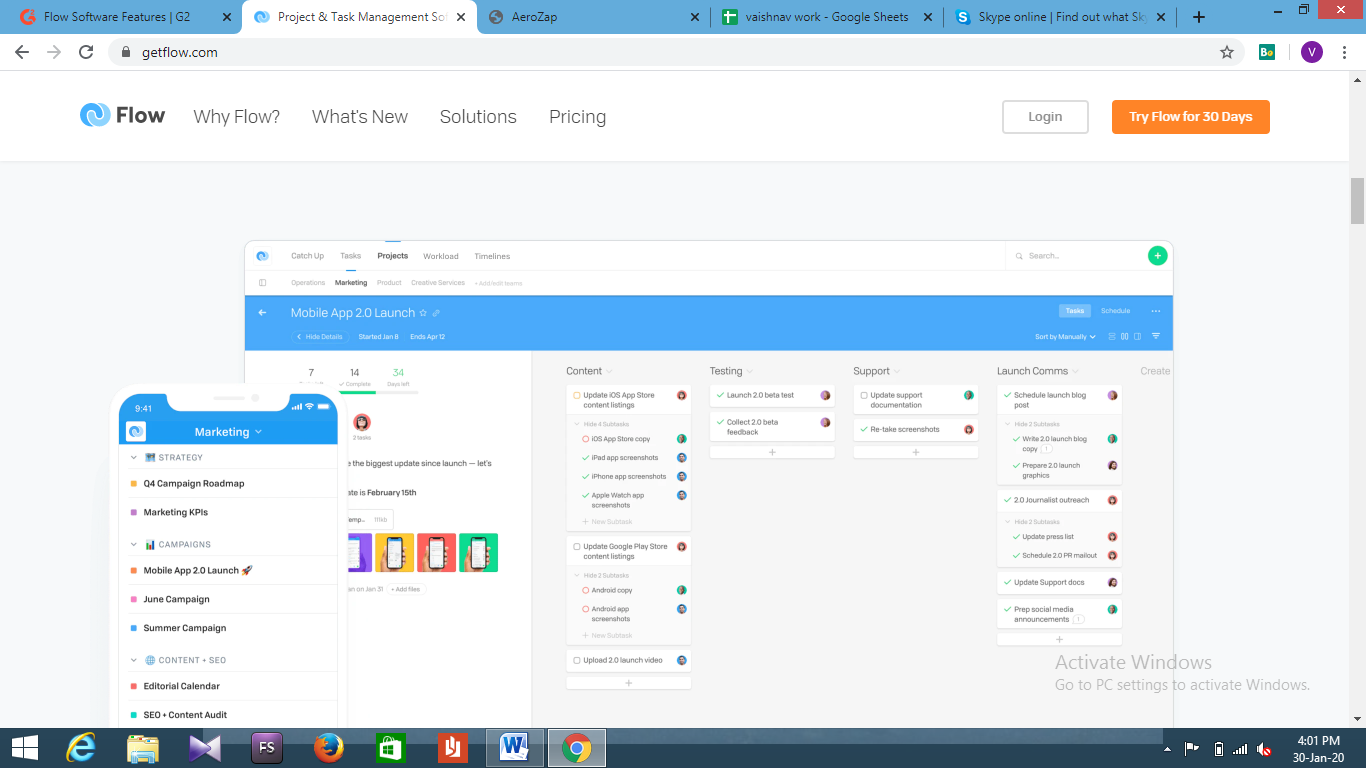Click the search magnifier icon in the app
The image size is (1366, 768).
click(x=1019, y=256)
